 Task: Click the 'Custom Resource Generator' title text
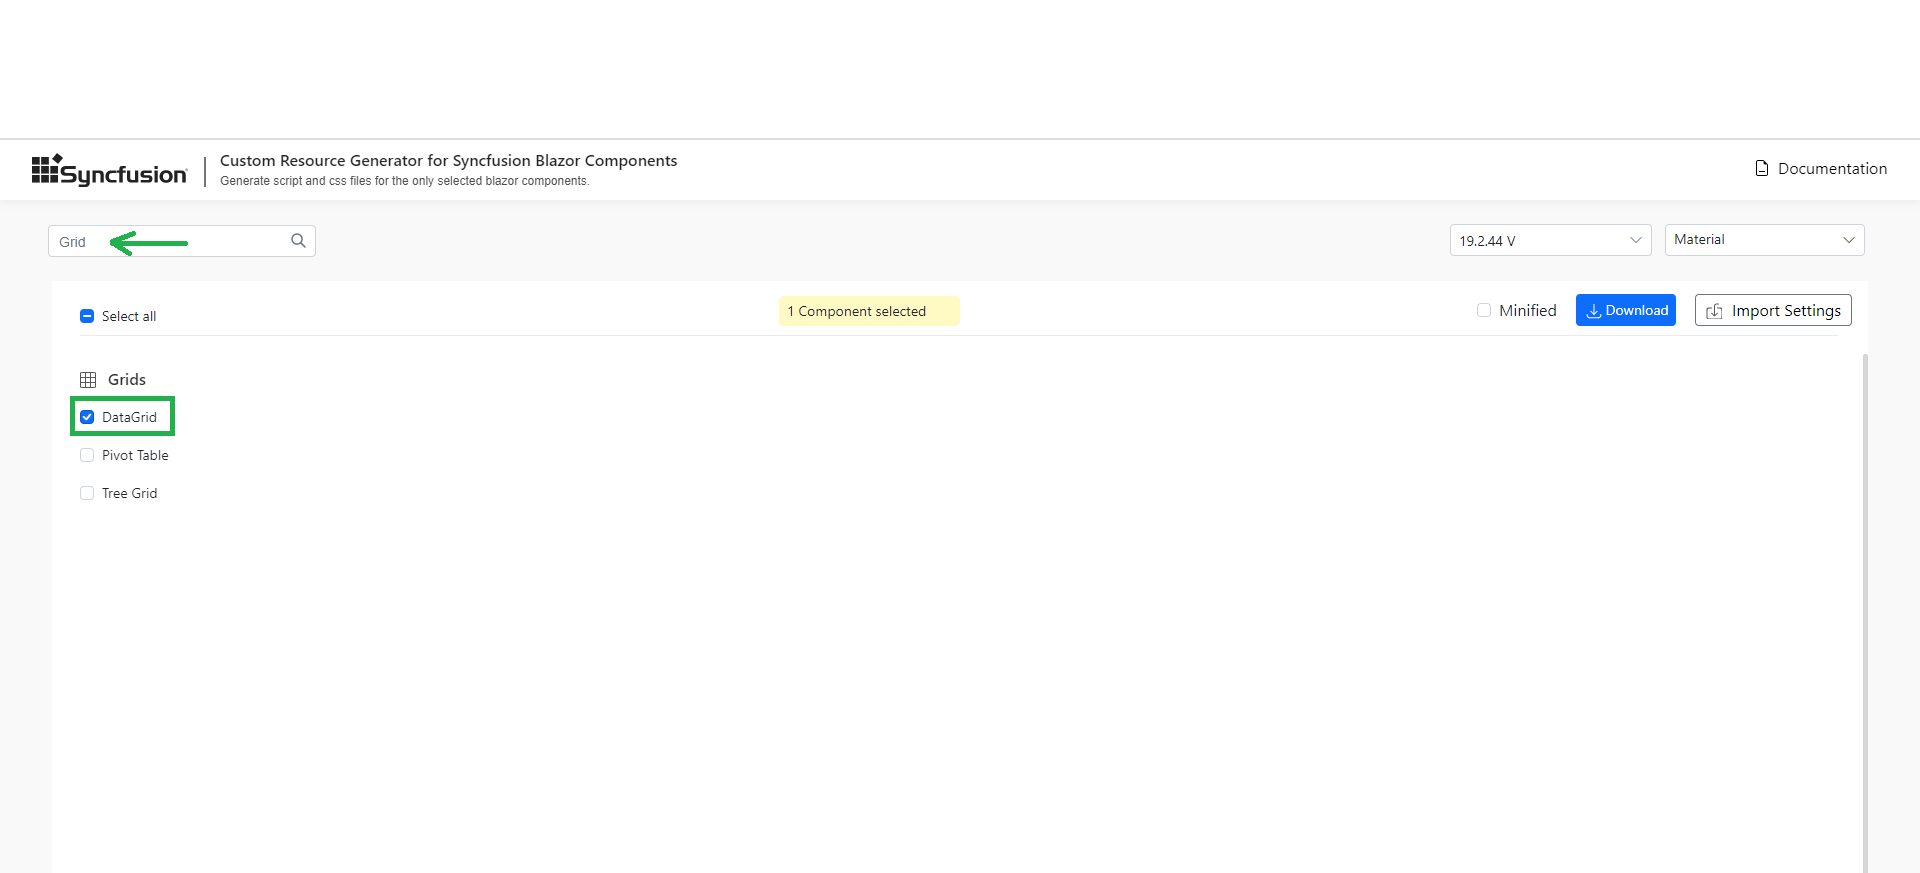pos(449,160)
